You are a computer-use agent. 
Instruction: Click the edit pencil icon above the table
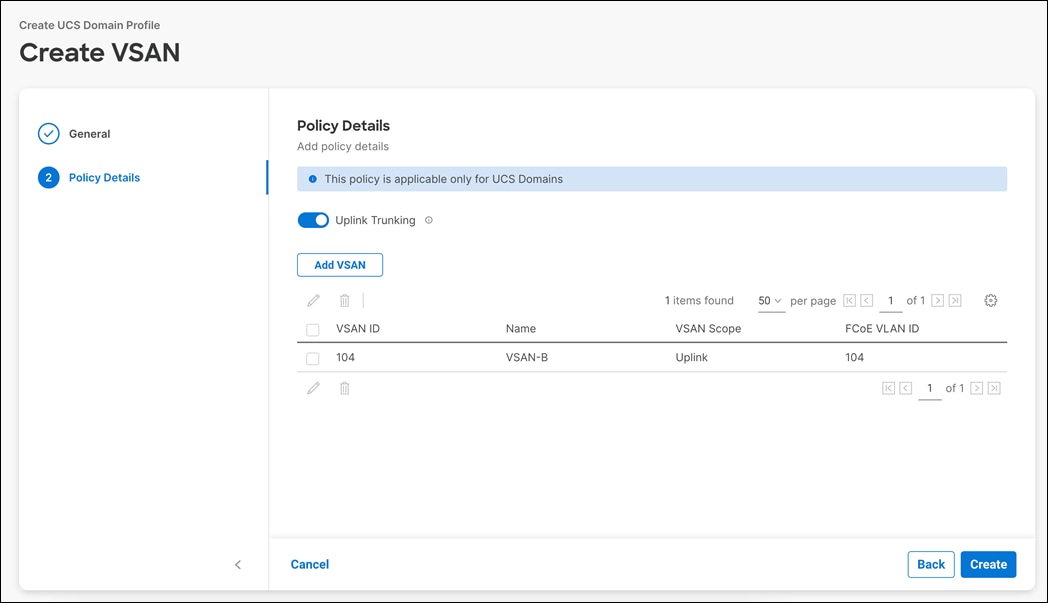[314, 300]
